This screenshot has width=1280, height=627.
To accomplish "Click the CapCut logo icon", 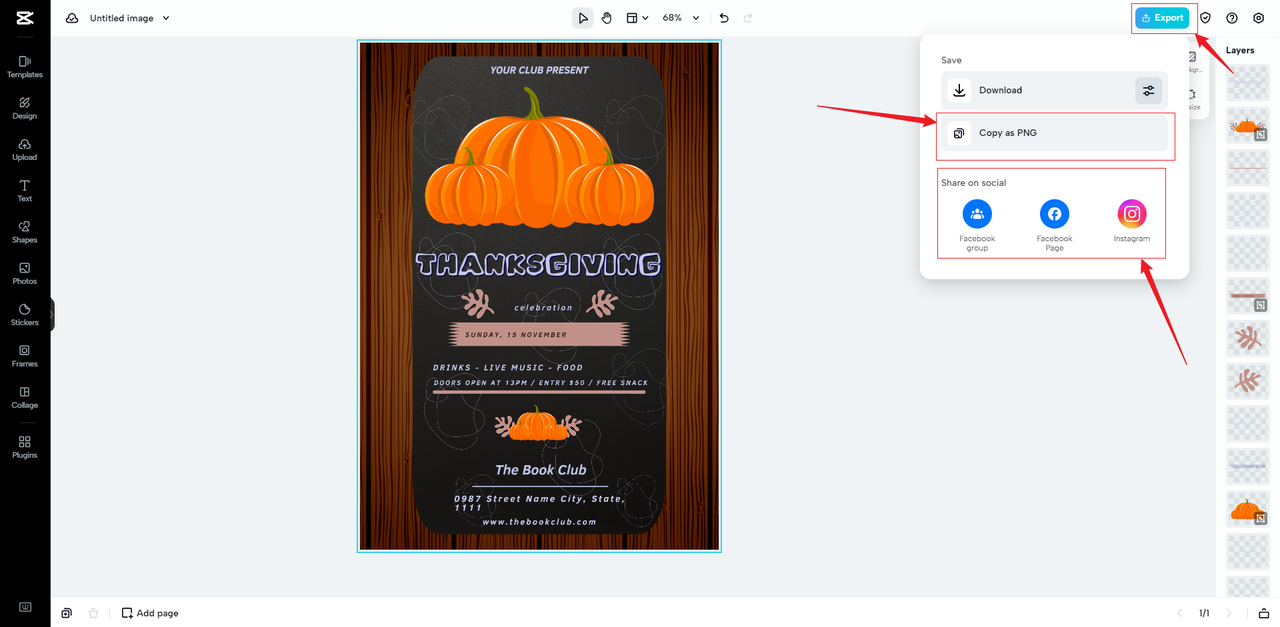I will (x=25, y=18).
